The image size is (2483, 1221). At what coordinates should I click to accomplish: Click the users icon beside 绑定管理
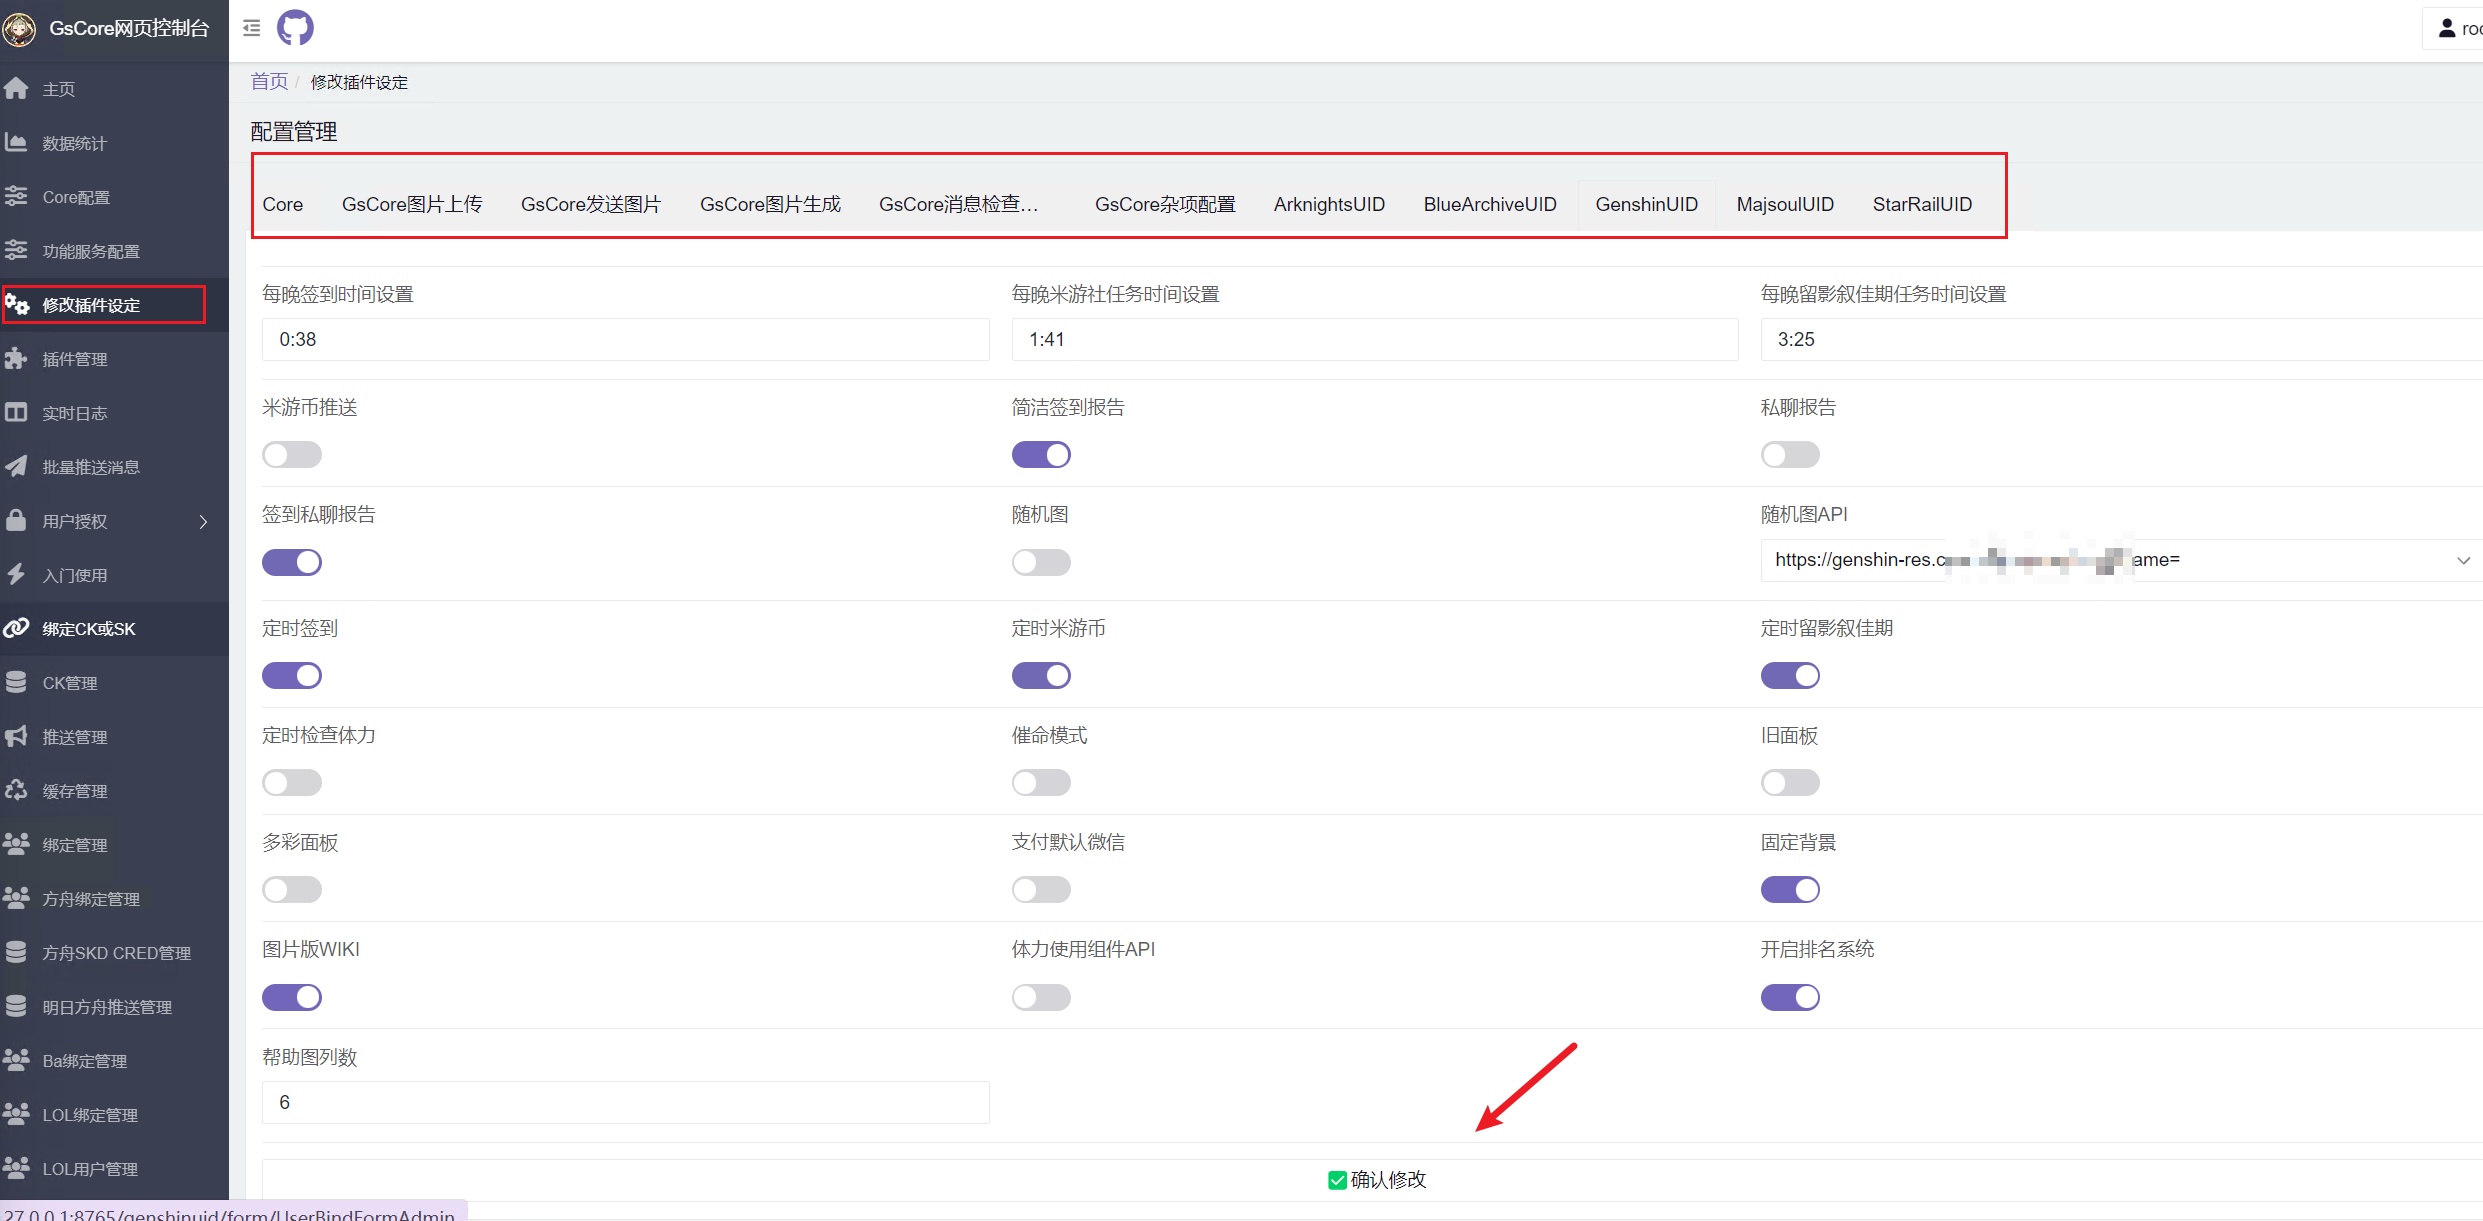point(16,845)
